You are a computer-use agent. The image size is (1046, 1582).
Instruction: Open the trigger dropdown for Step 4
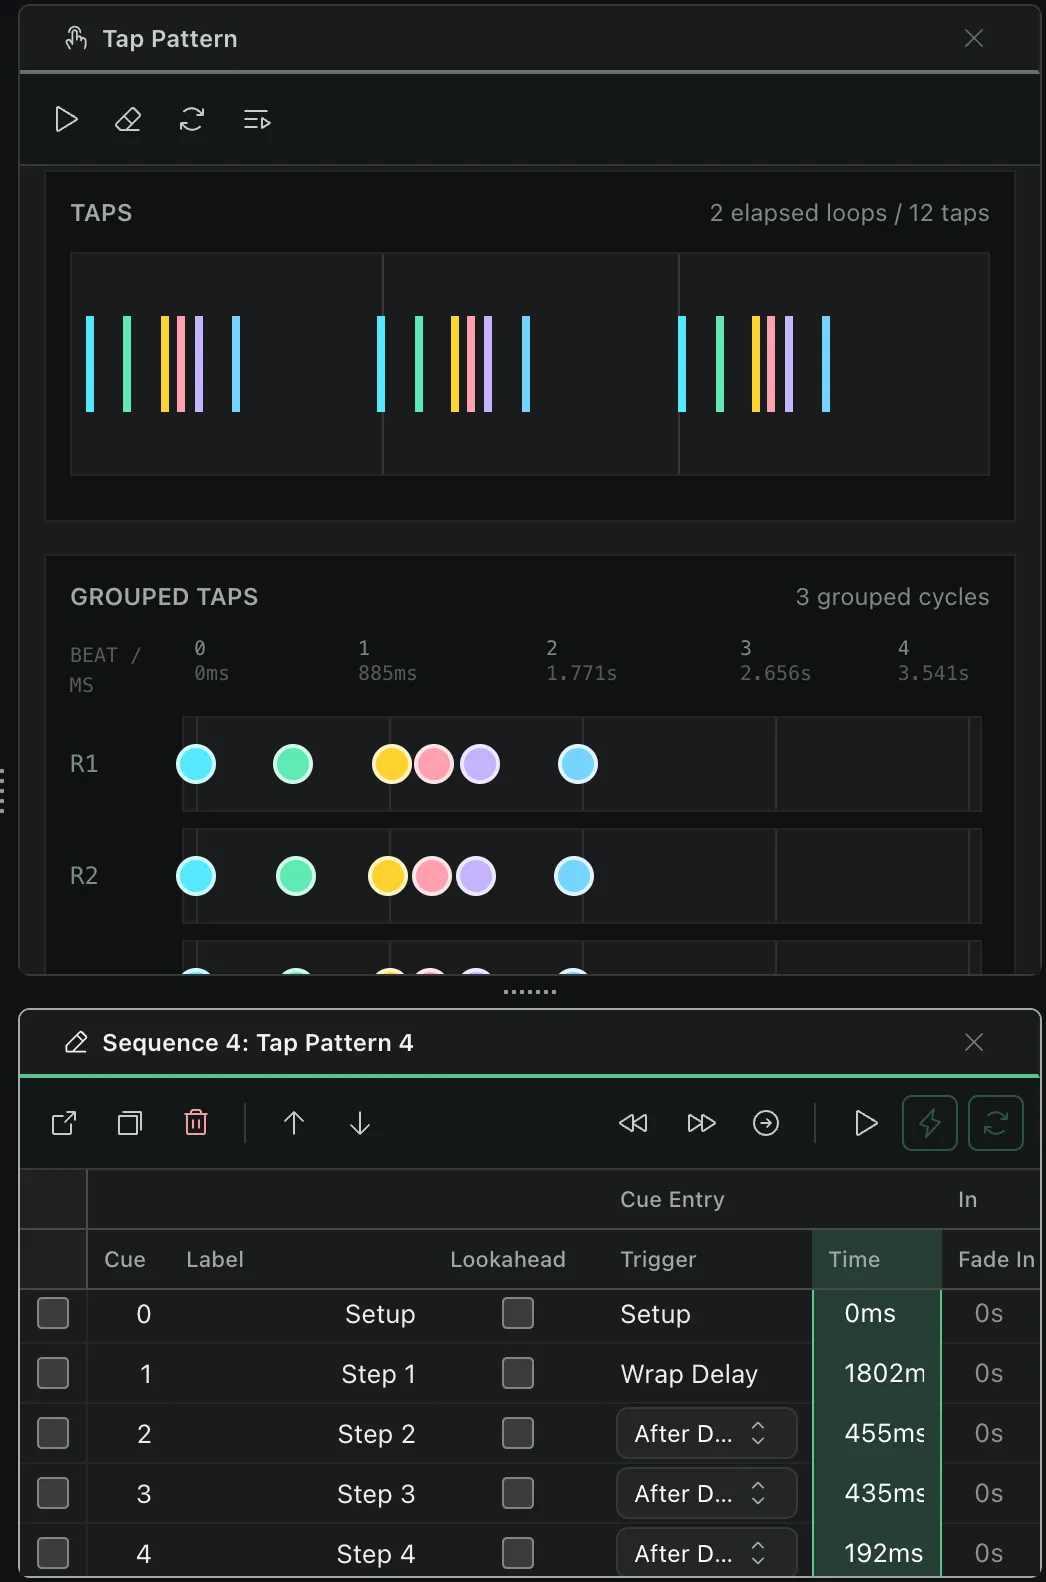(x=707, y=1553)
